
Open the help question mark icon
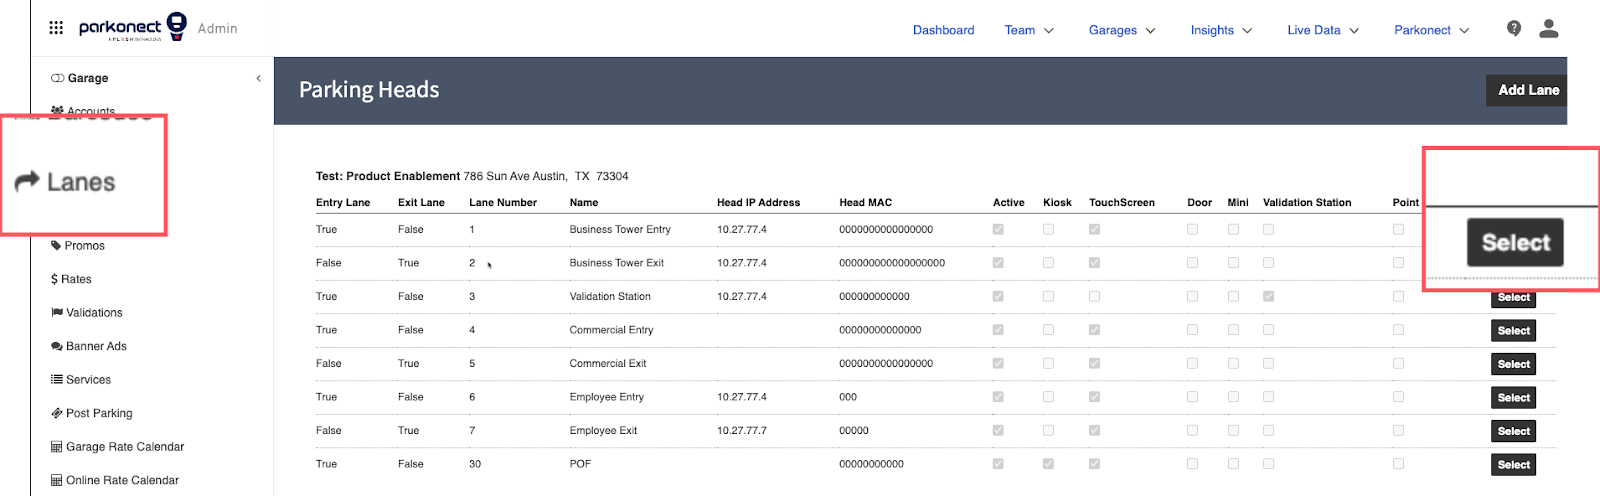click(x=1514, y=28)
